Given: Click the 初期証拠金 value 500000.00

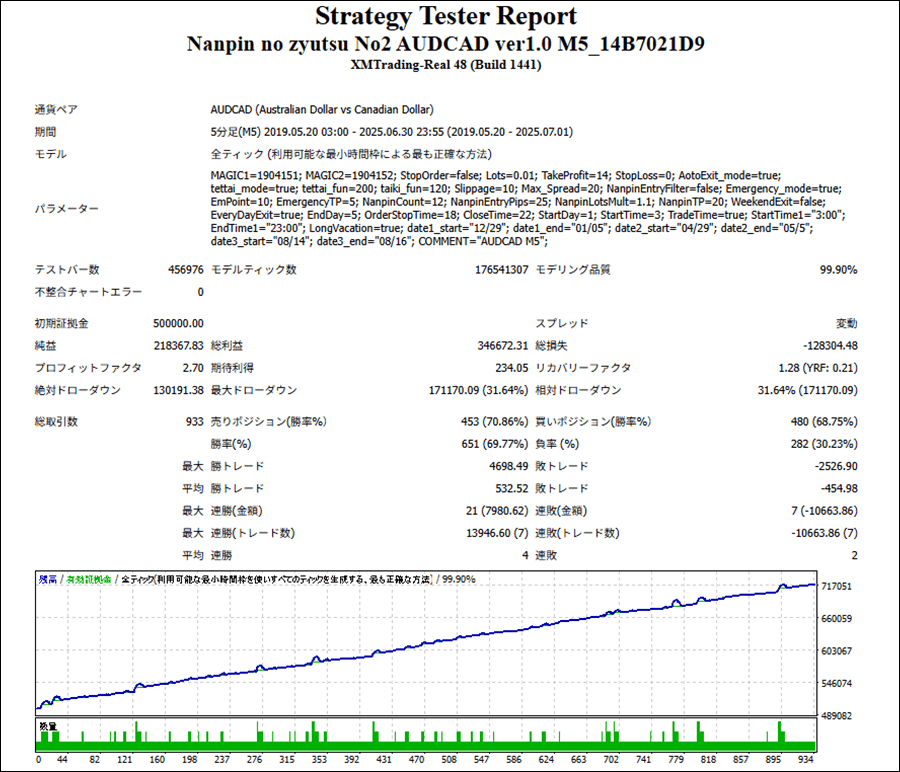Looking at the screenshot, I should tap(178, 324).
